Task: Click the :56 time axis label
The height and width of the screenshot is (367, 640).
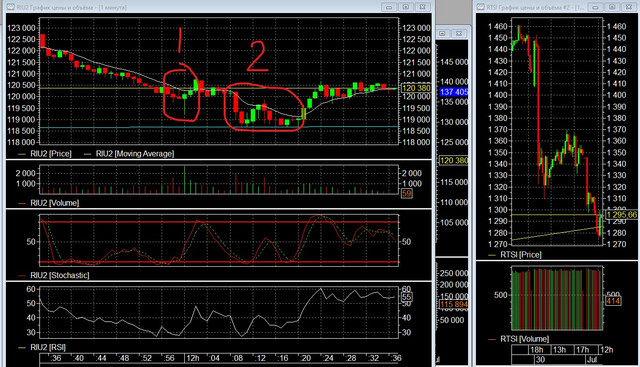Action: 169,358
